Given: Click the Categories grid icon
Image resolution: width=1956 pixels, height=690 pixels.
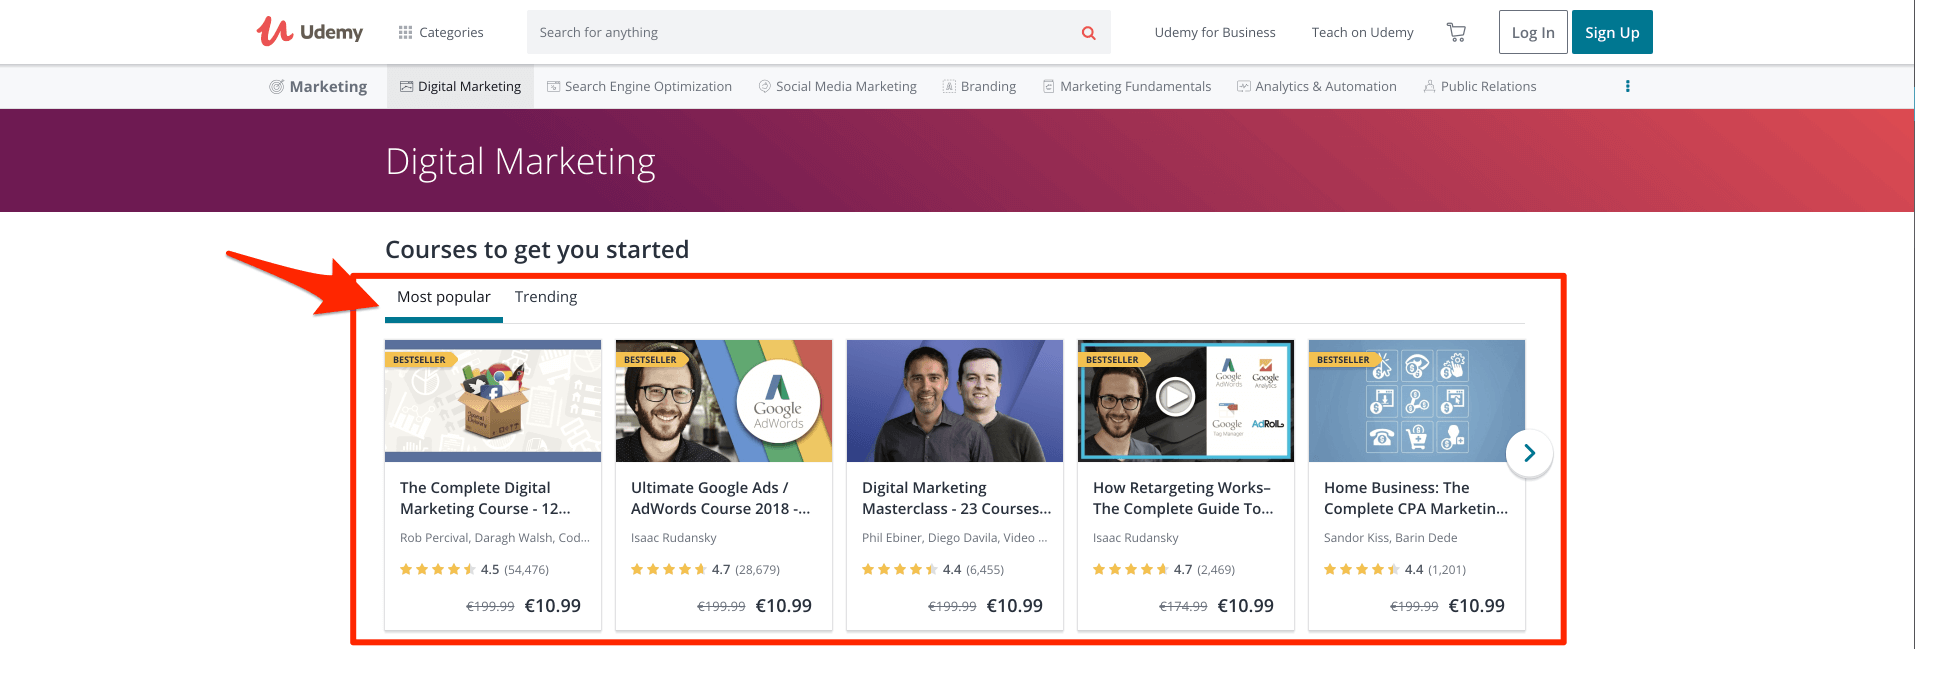Looking at the screenshot, I should (x=405, y=32).
